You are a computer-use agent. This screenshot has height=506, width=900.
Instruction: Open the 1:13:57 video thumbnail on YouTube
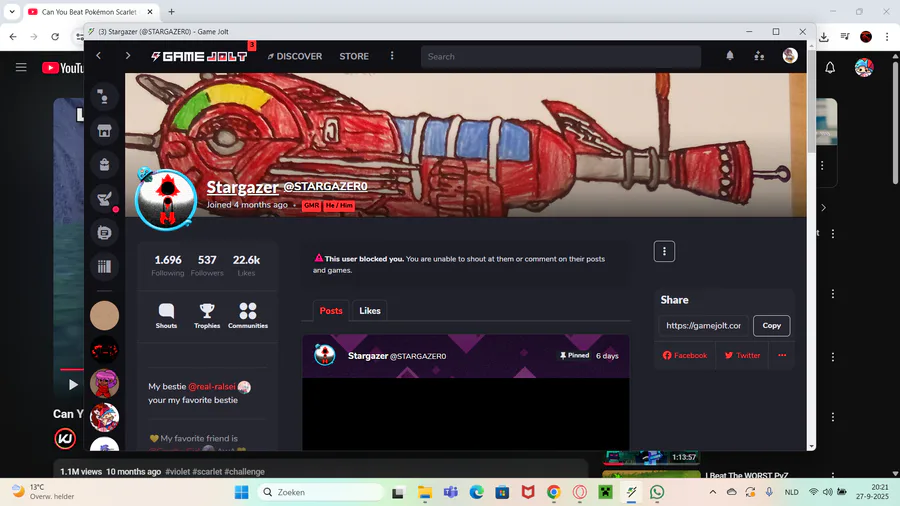click(x=651, y=457)
